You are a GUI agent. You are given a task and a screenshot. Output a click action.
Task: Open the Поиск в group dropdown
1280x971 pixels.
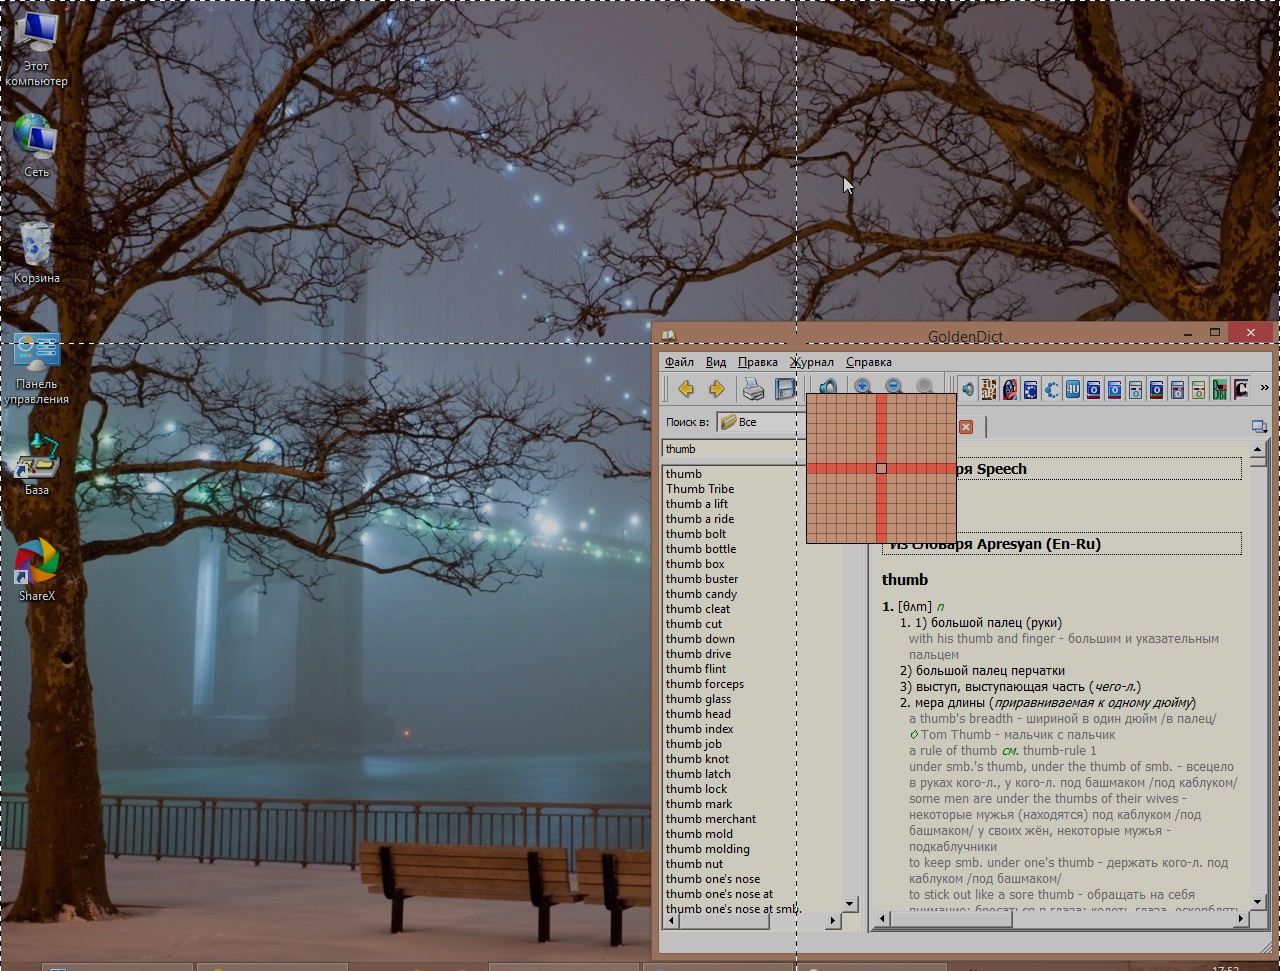(x=762, y=422)
